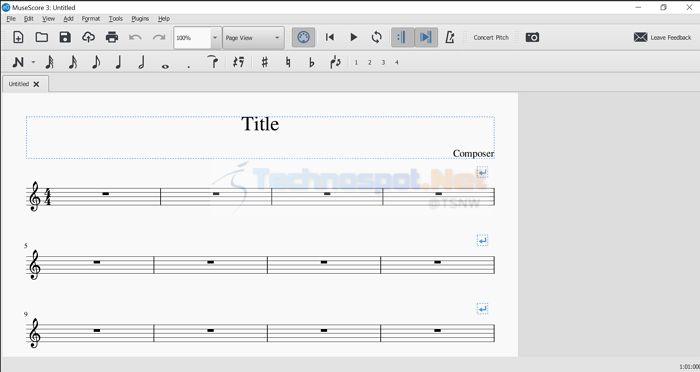Toggle pan score during playback
700x372 pixels.
pos(426,38)
